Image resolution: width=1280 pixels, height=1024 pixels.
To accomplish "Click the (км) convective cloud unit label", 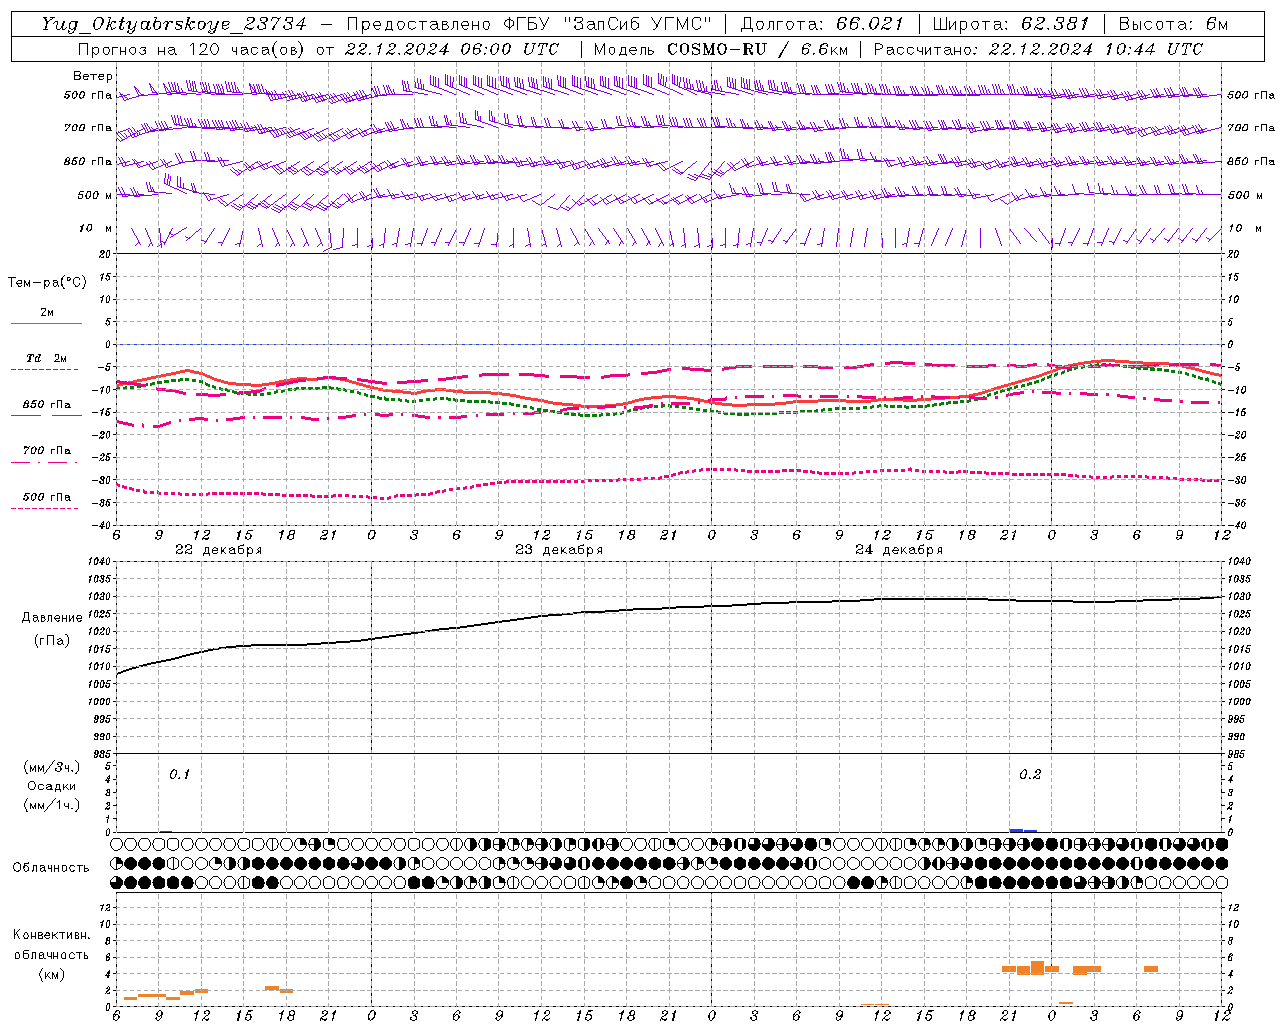I will [x=51, y=974].
